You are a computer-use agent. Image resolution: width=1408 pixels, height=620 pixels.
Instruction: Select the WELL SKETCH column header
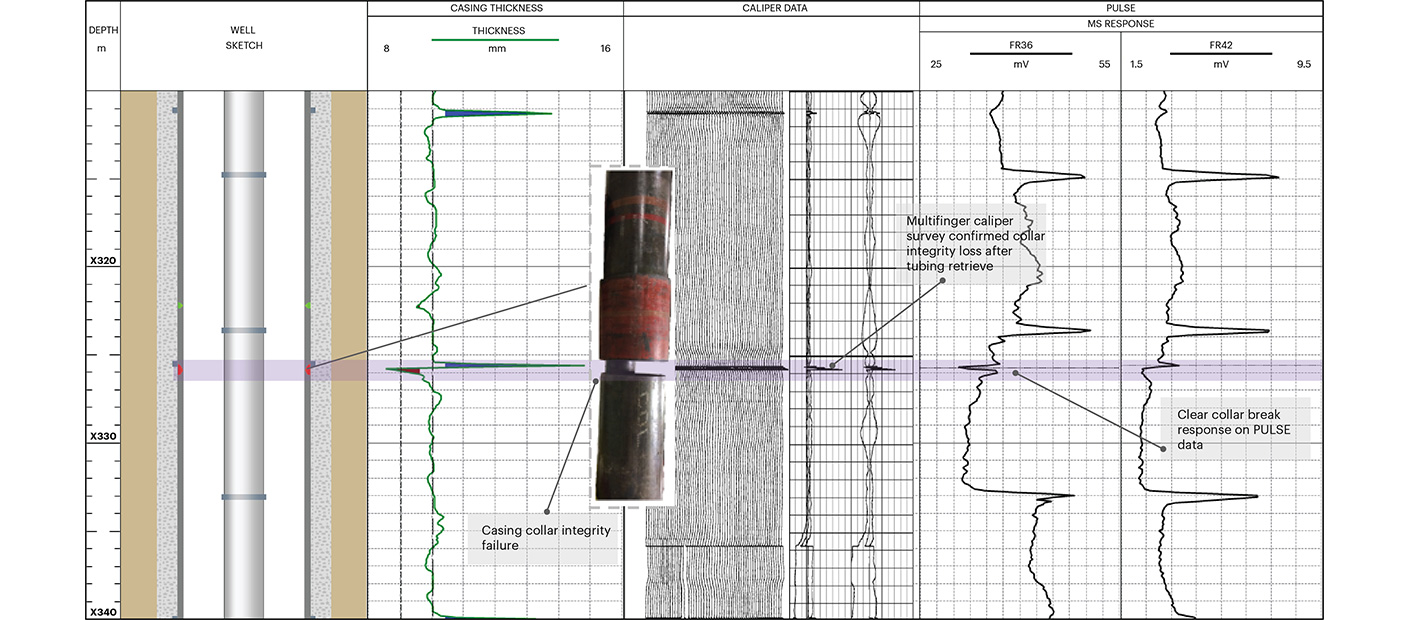click(x=243, y=38)
